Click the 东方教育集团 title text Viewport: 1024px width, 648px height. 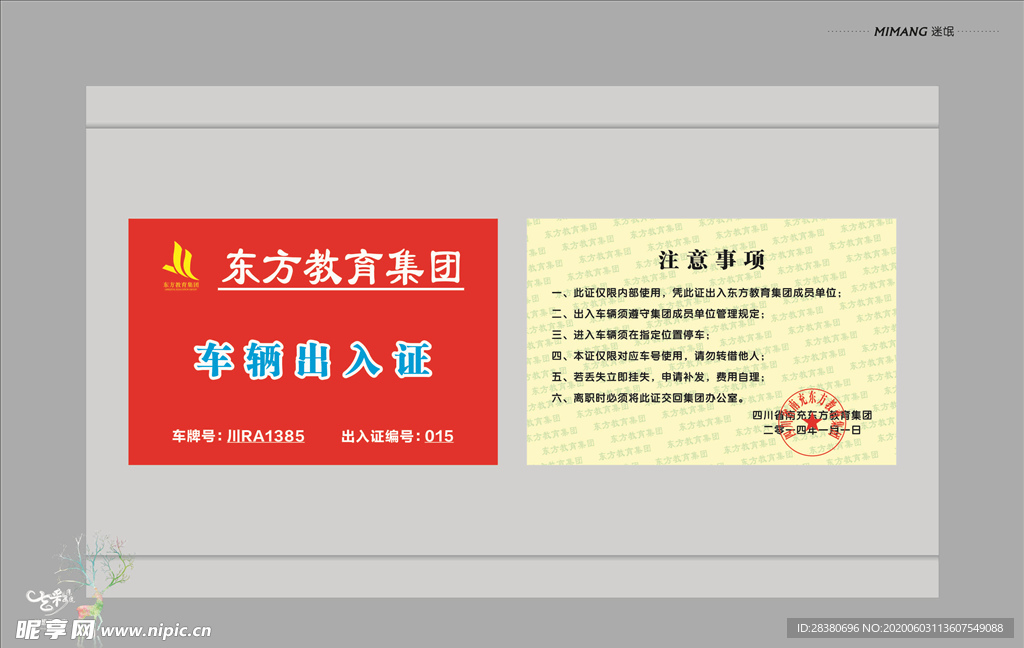click(x=342, y=267)
